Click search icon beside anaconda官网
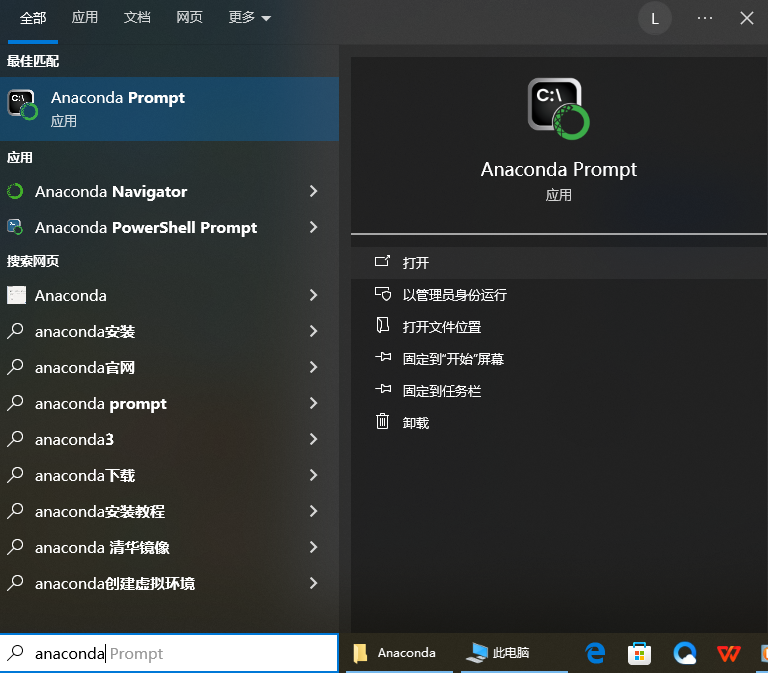This screenshot has width=768, height=673. [15, 367]
